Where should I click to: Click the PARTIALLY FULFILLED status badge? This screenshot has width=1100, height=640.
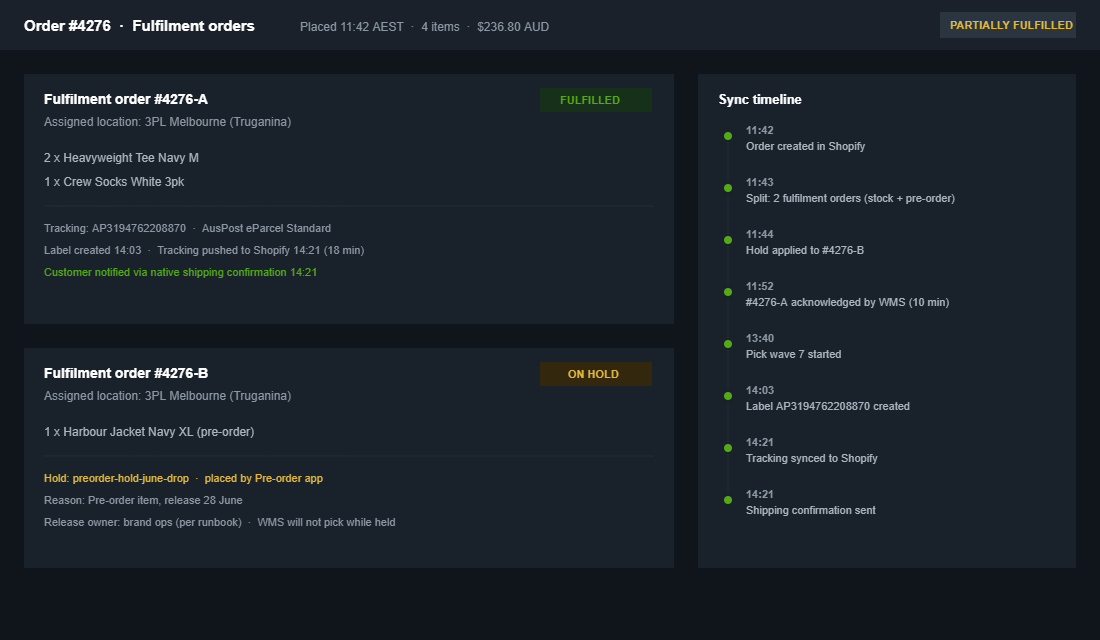point(1007,25)
